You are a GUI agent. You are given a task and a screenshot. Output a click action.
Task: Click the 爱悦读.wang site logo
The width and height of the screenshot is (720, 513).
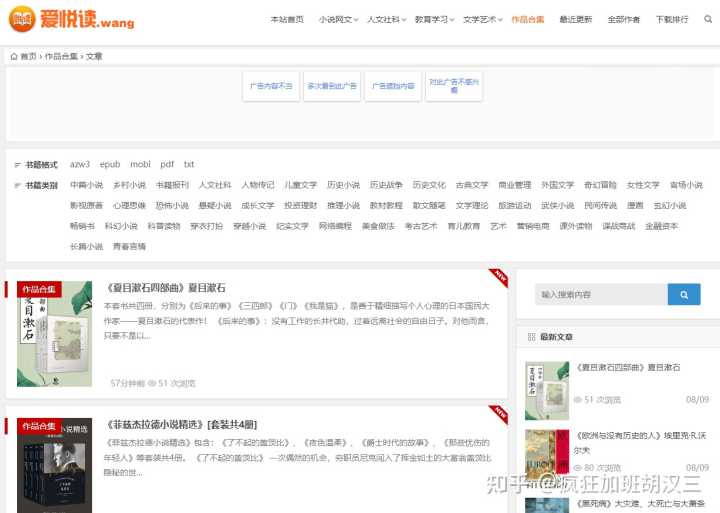coord(72,19)
